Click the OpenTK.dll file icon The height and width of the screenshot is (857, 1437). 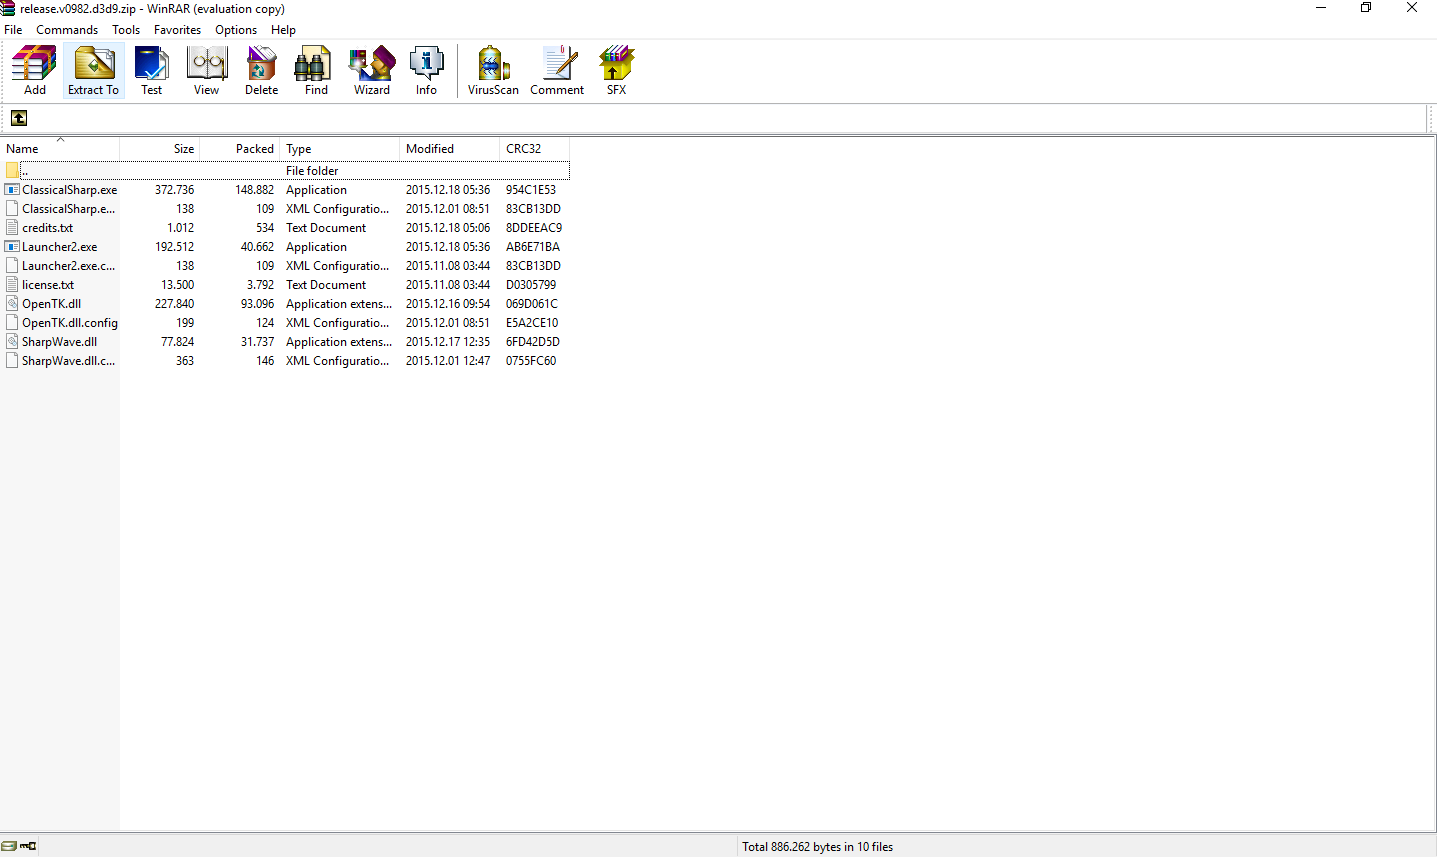(x=12, y=304)
